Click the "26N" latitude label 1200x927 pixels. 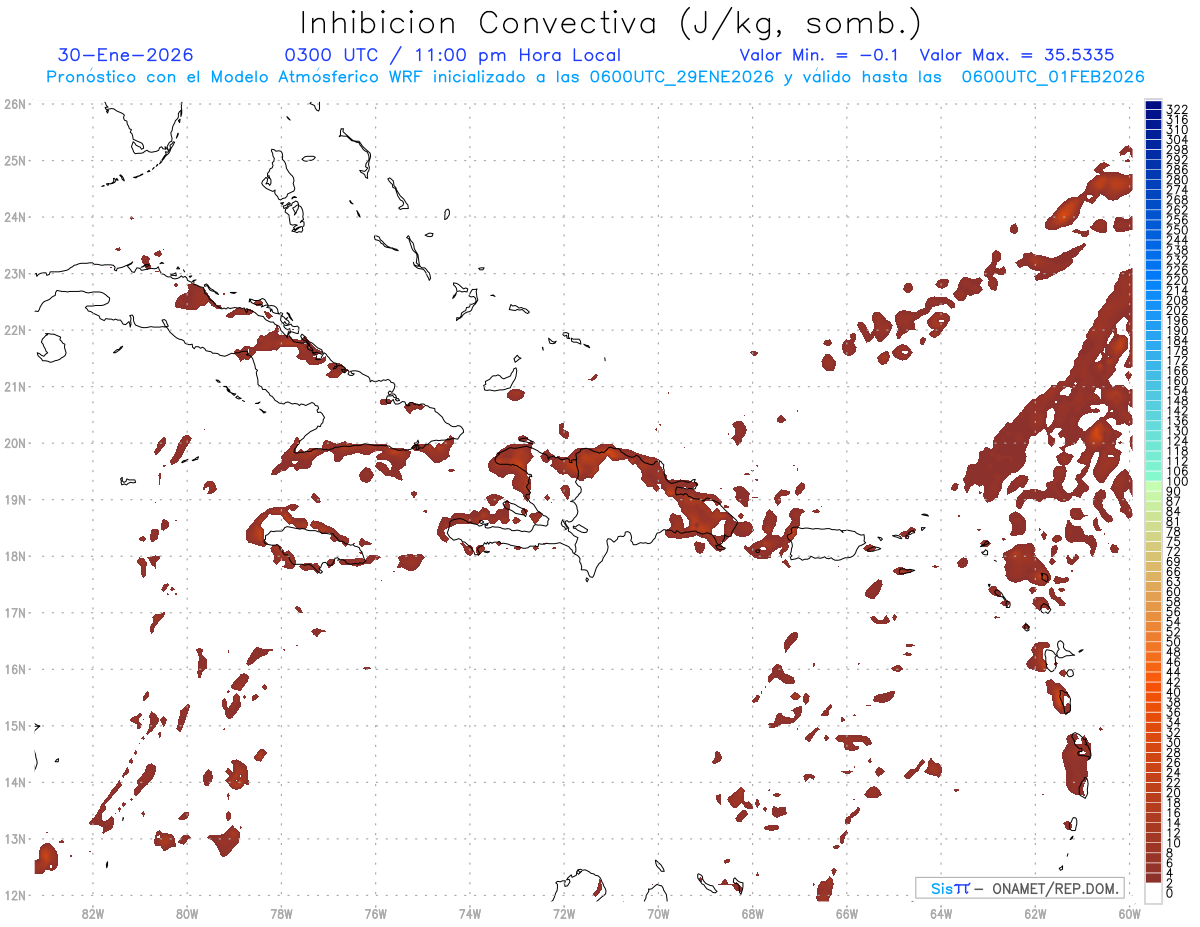click(x=14, y=104)
